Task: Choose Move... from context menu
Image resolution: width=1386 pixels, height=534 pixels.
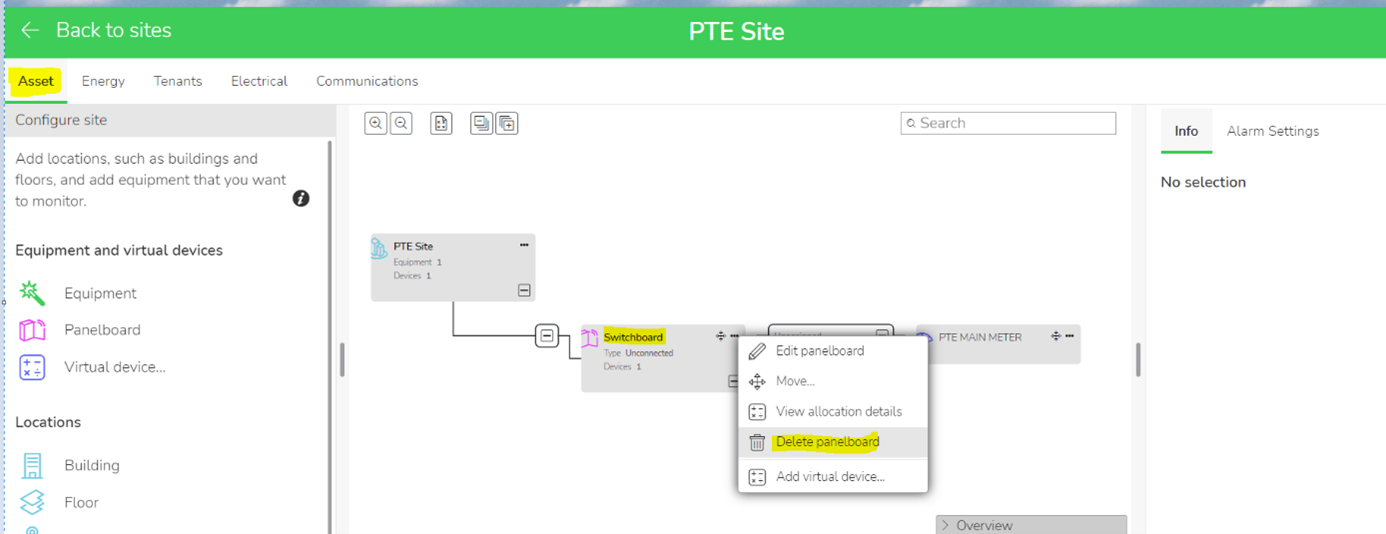Action: (833, 381)
